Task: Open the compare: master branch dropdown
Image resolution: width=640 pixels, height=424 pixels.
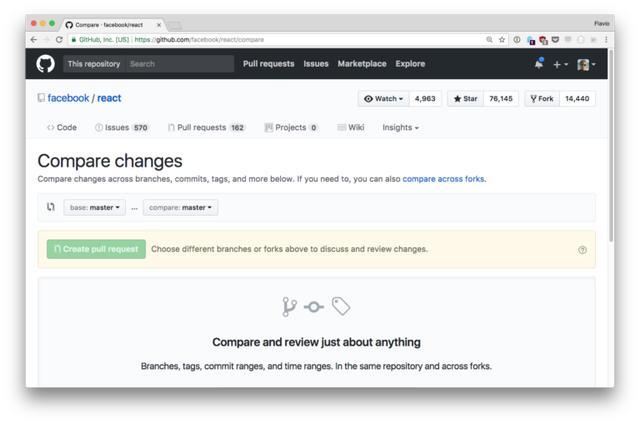Action: click(x=180, y=207)
